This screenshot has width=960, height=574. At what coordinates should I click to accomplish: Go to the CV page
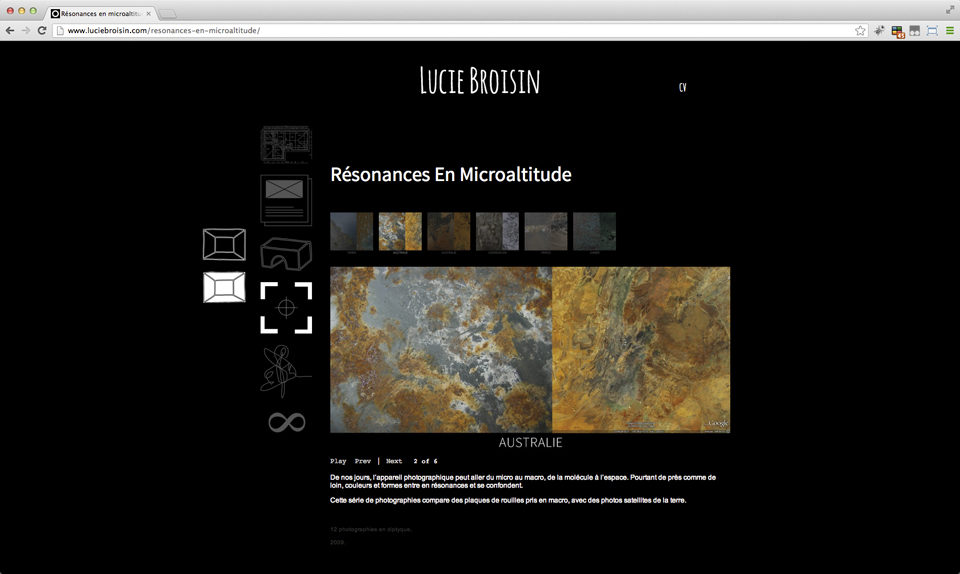(x=683, y=88)
